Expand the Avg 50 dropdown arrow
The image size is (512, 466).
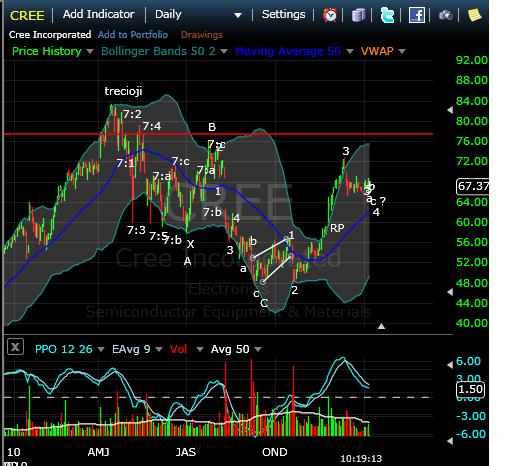click(258, 349)
